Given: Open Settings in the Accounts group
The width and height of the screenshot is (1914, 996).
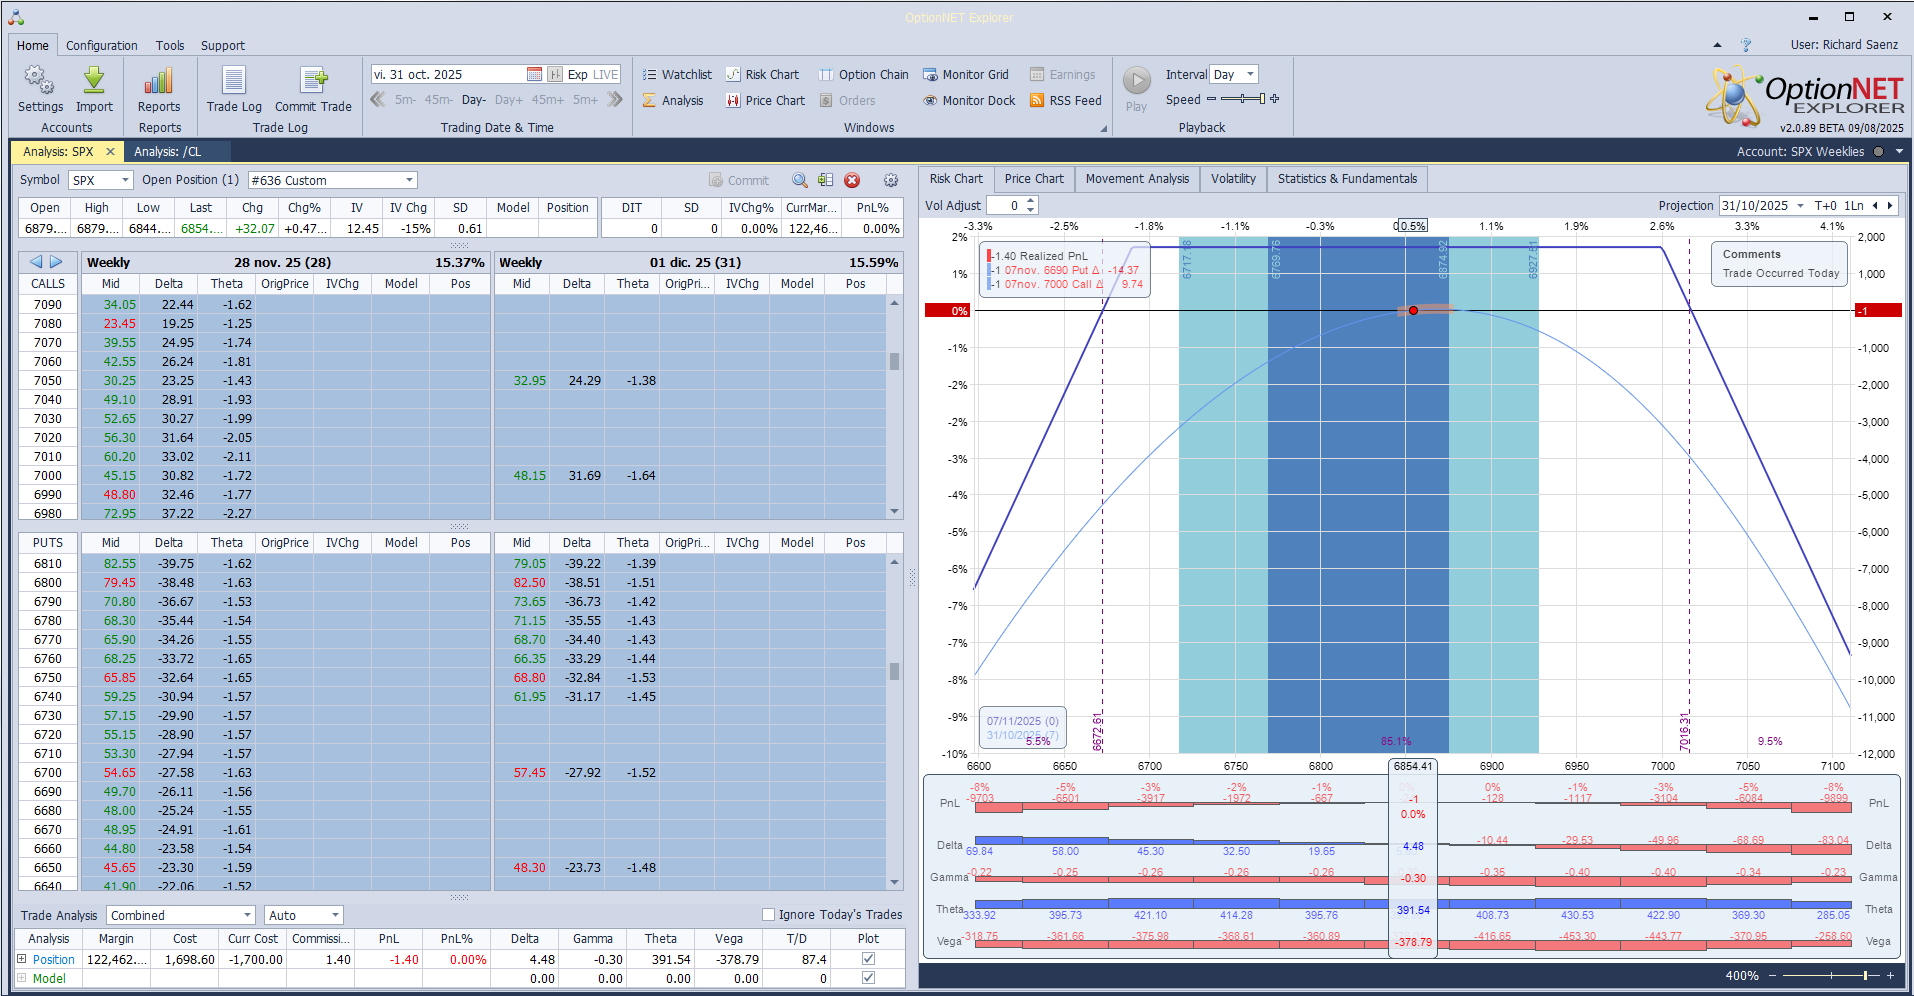Looking at the screenshot, I should tap(40, 89).
